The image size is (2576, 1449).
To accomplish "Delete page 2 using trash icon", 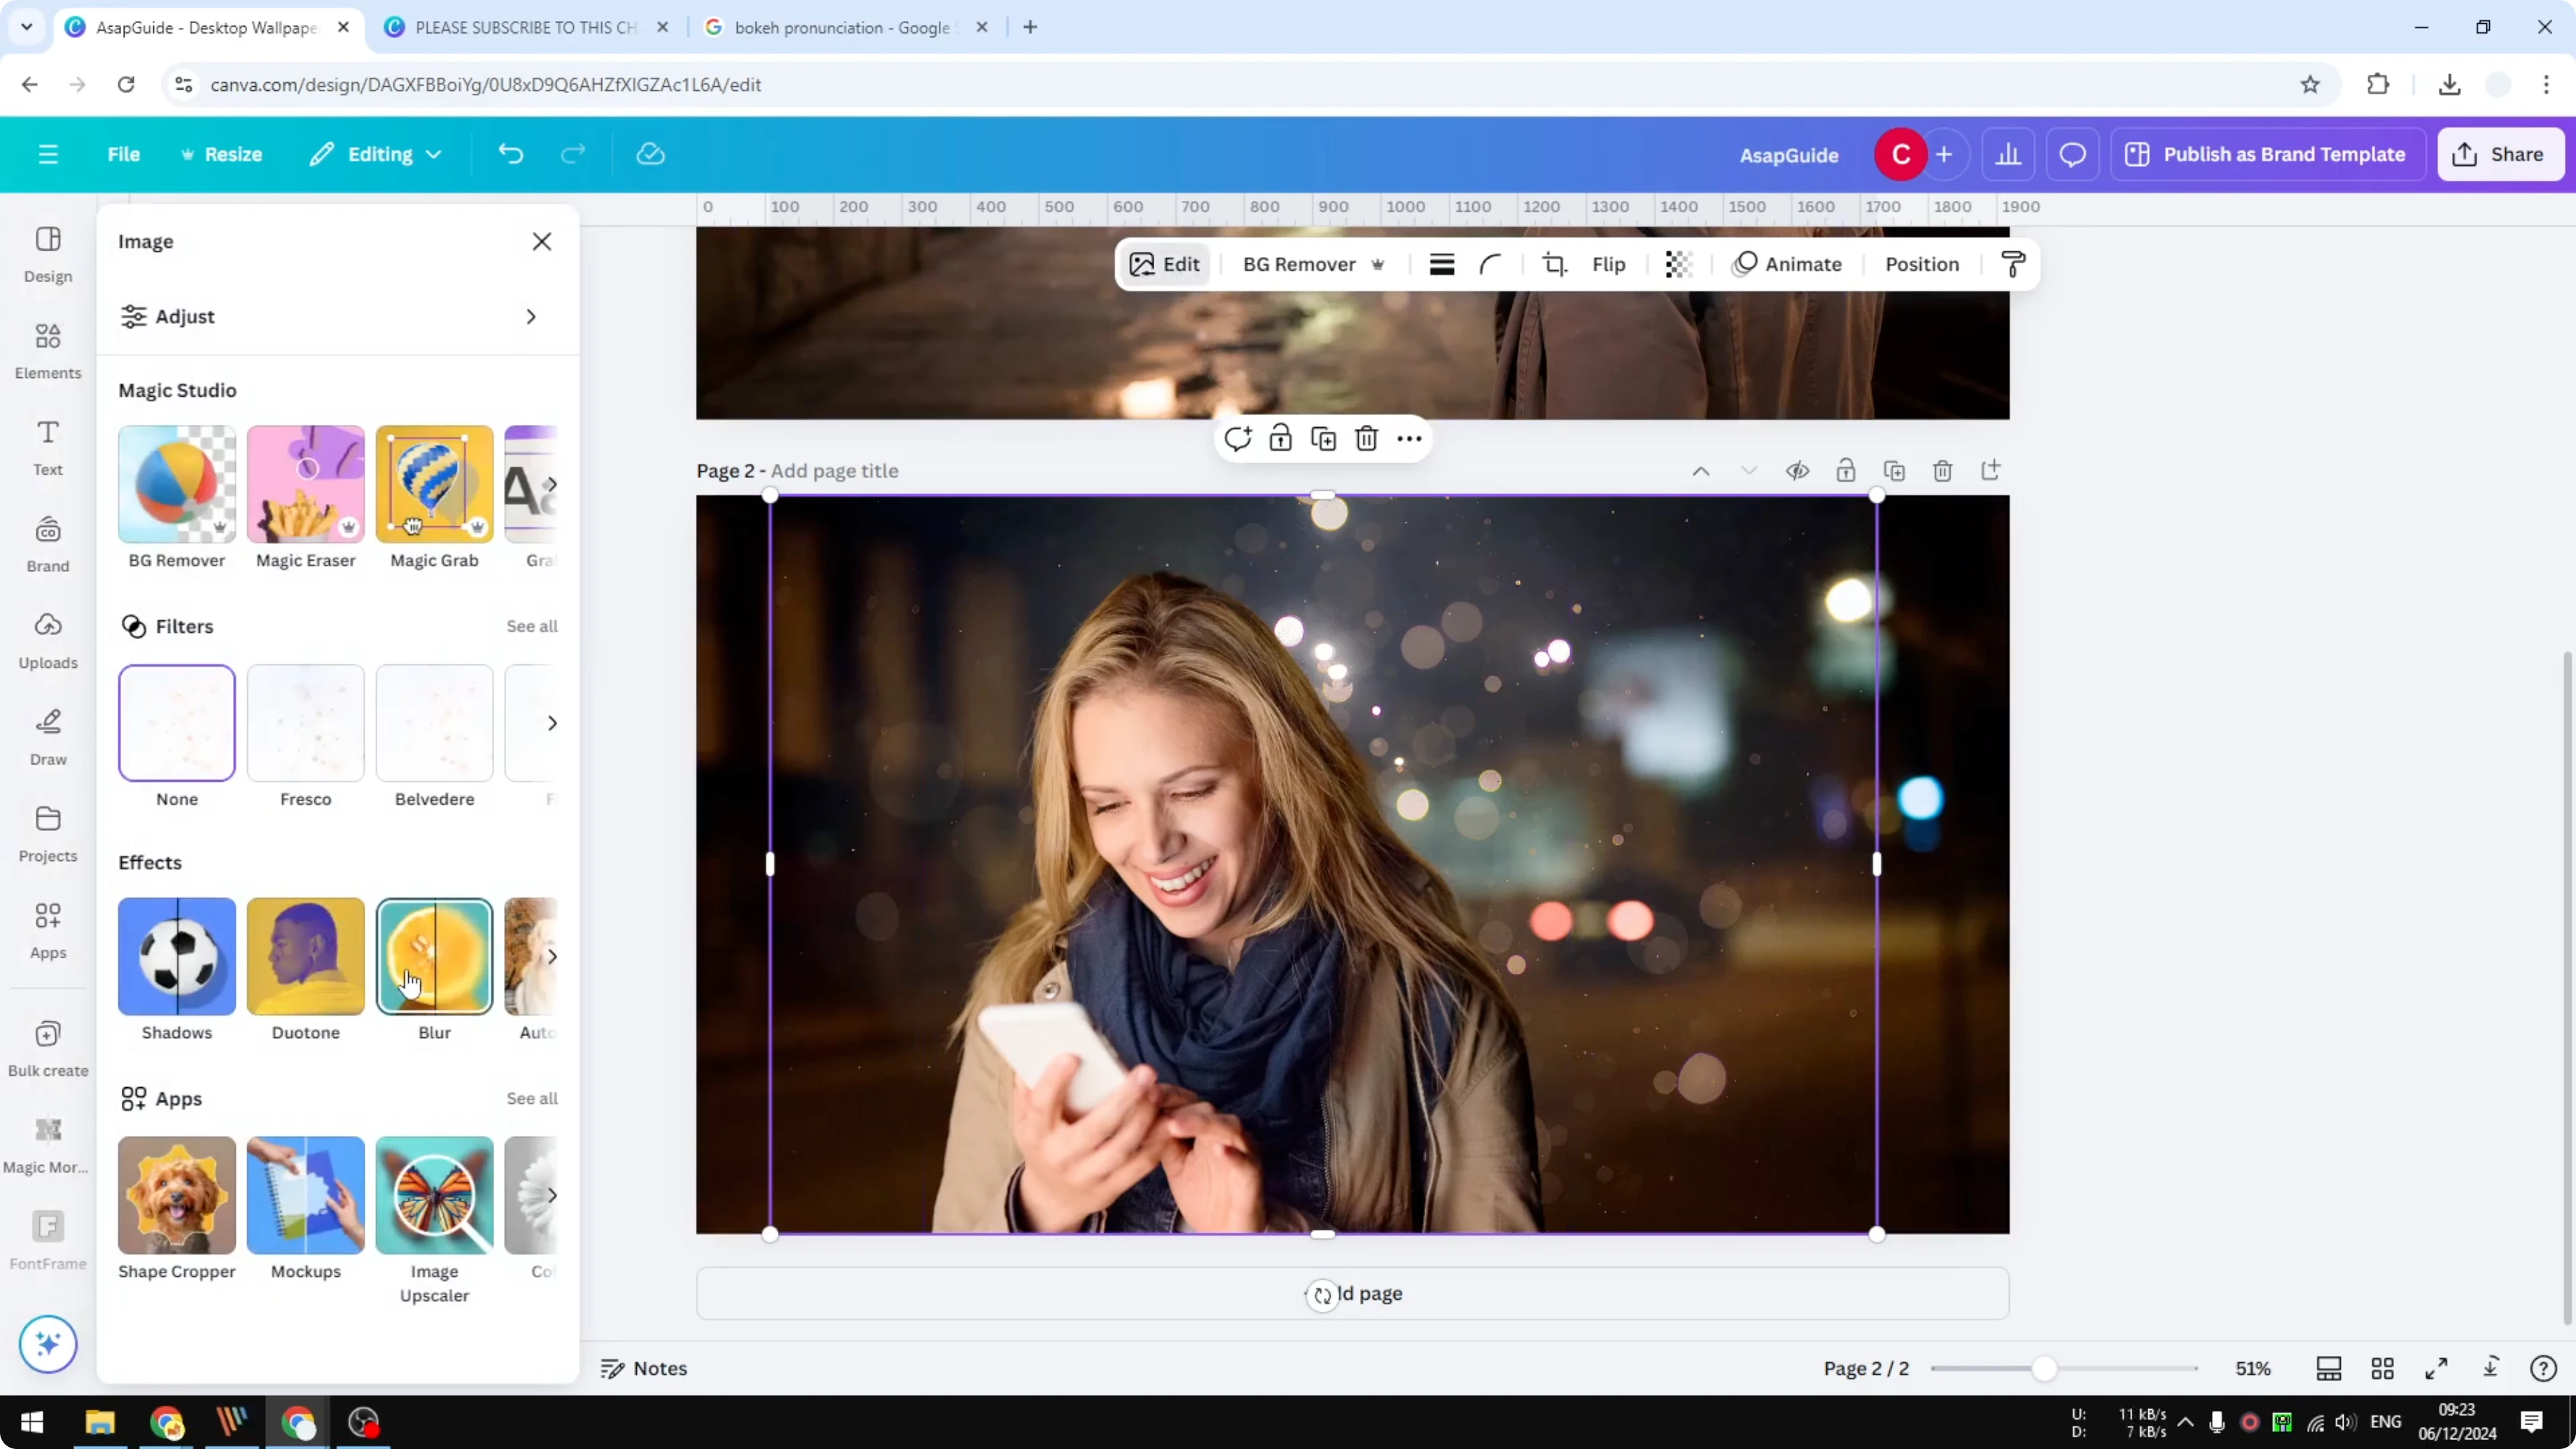I will pyautogui.click(x=1943, y=470).
